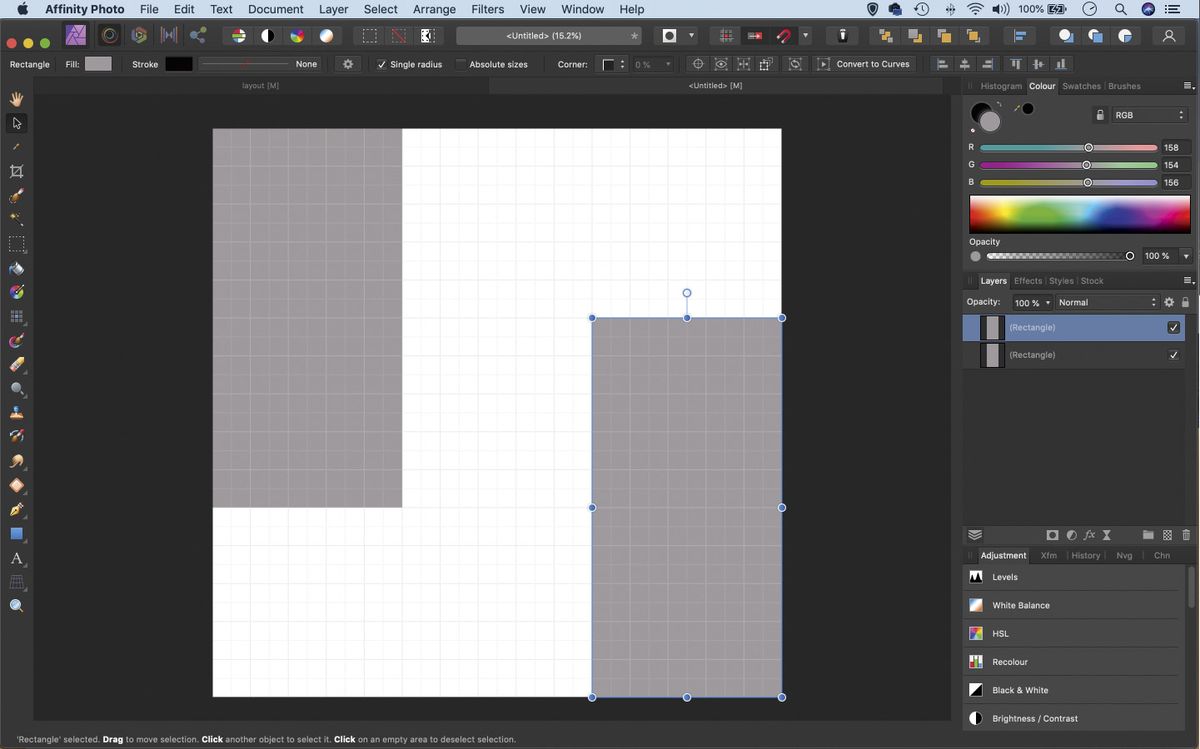
Task: Click Convert to Curves
Action: tap(864, 64)
